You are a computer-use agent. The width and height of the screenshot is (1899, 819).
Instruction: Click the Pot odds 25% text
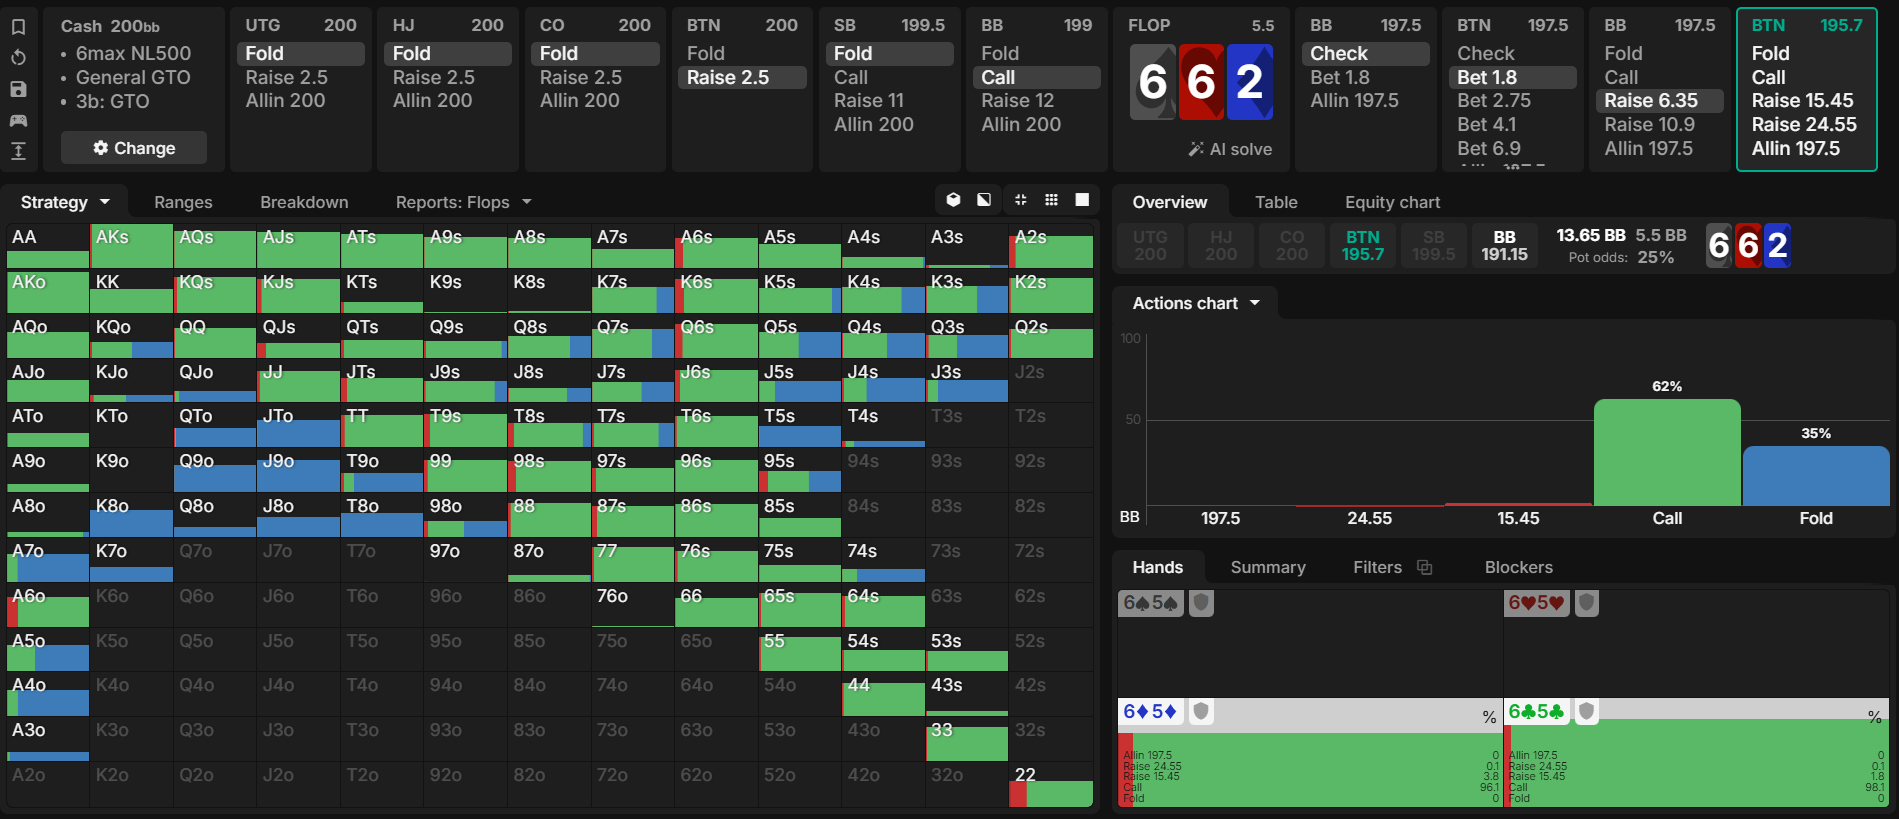coord(1621,257)
